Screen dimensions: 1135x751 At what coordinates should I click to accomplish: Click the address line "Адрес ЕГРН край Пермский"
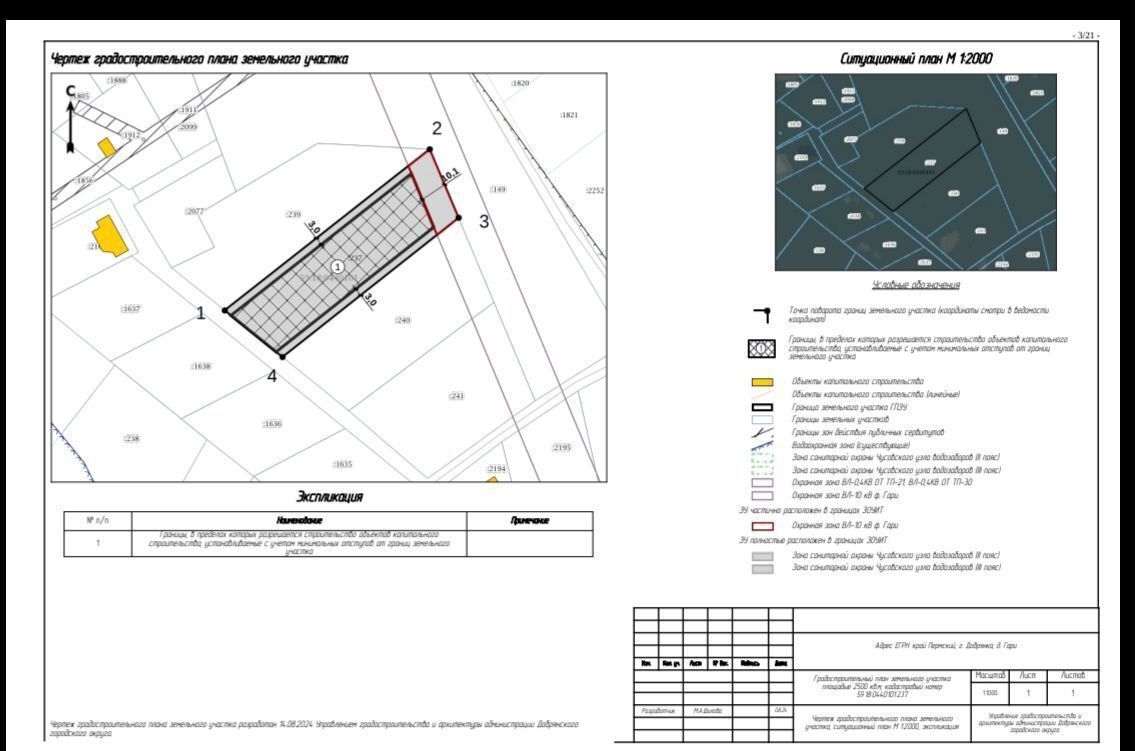tap(946, 645)
